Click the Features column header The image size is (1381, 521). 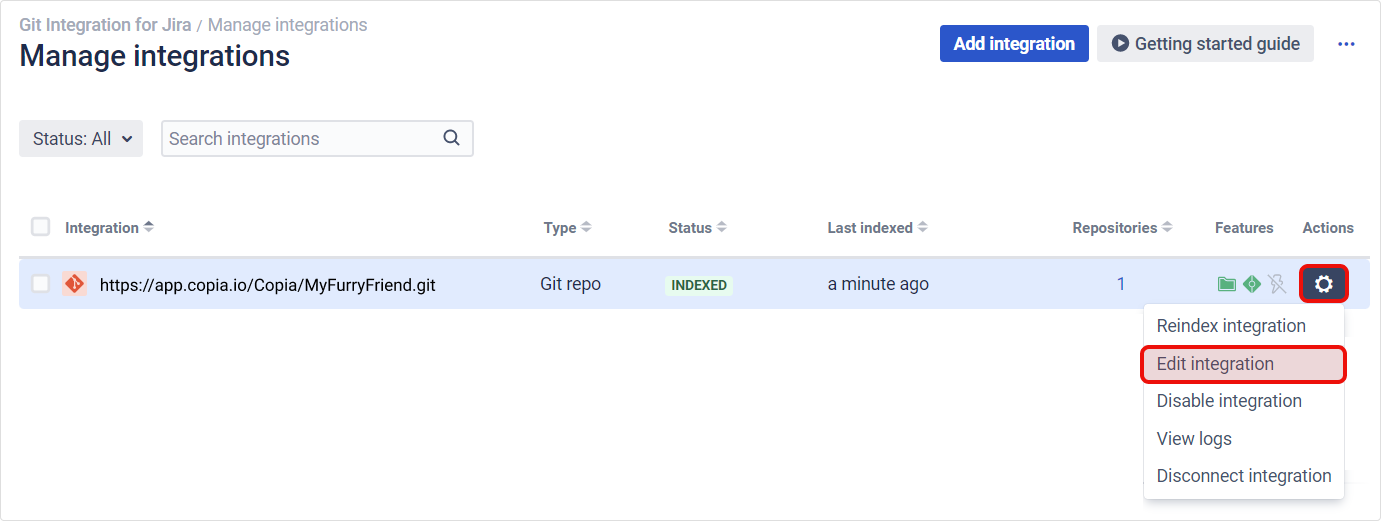pos(1244,228)
